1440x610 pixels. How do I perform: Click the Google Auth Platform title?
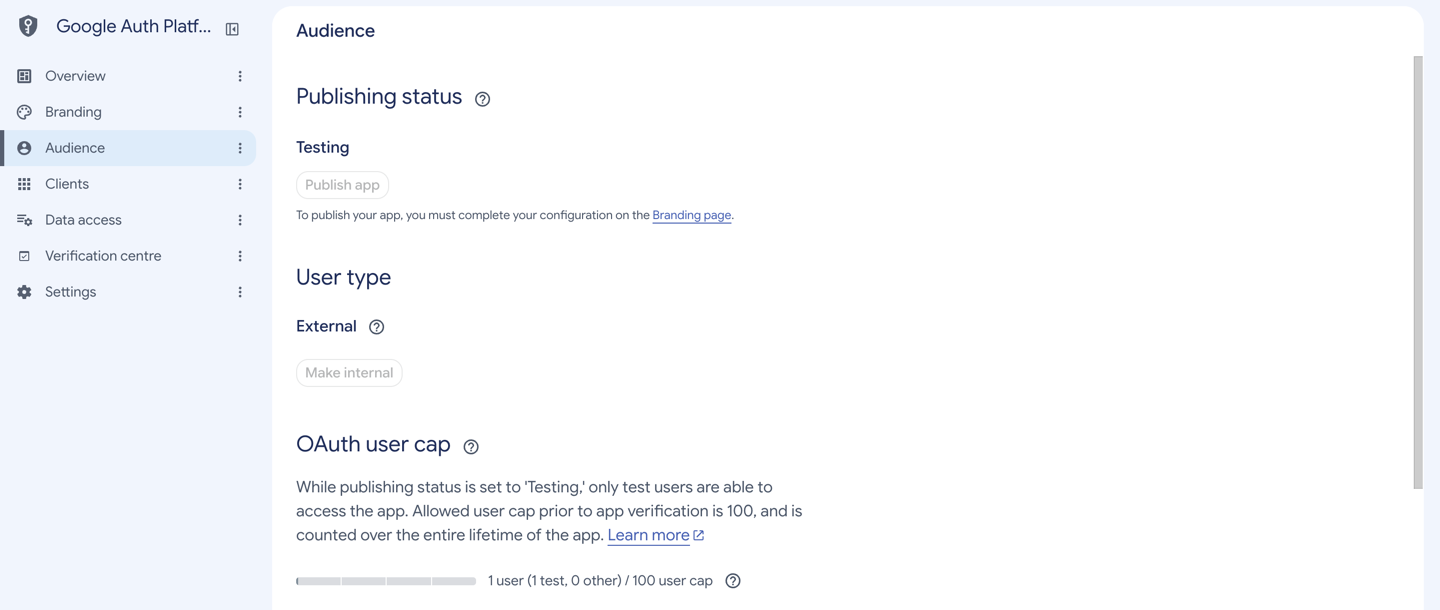pos(133,27)
